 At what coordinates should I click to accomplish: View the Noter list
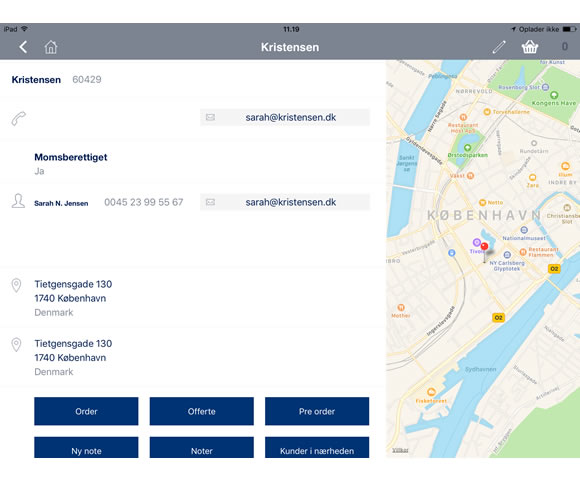click(202, 447)
